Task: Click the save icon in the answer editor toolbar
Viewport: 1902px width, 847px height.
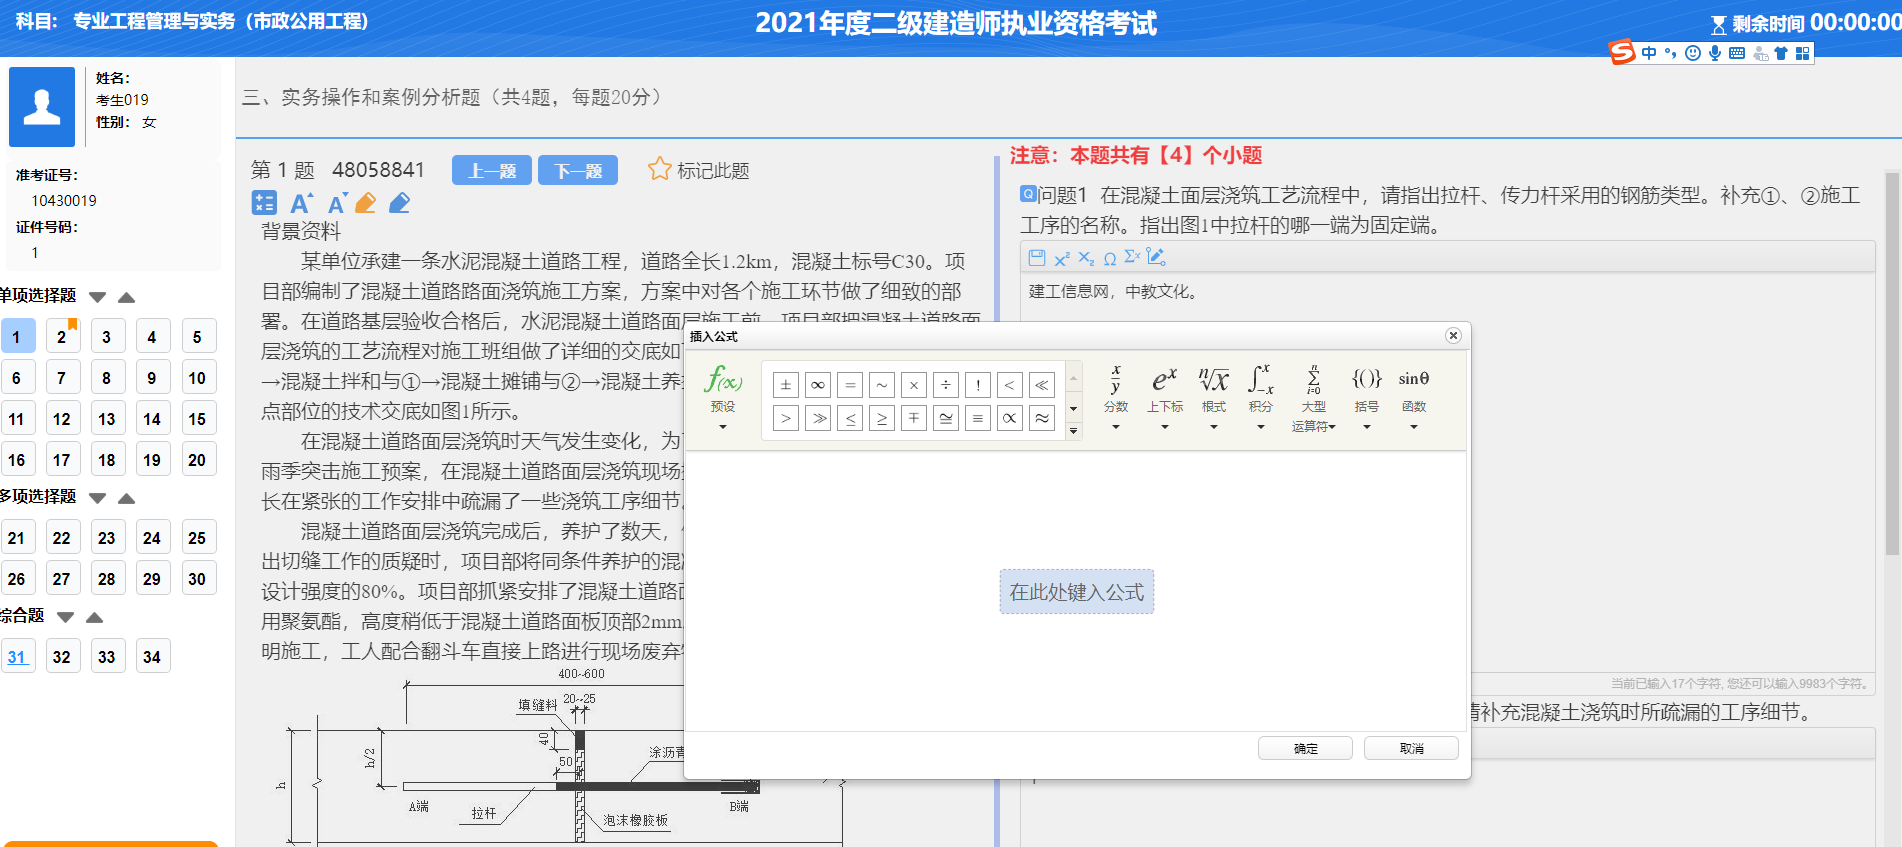Action: click(1037, 258)
